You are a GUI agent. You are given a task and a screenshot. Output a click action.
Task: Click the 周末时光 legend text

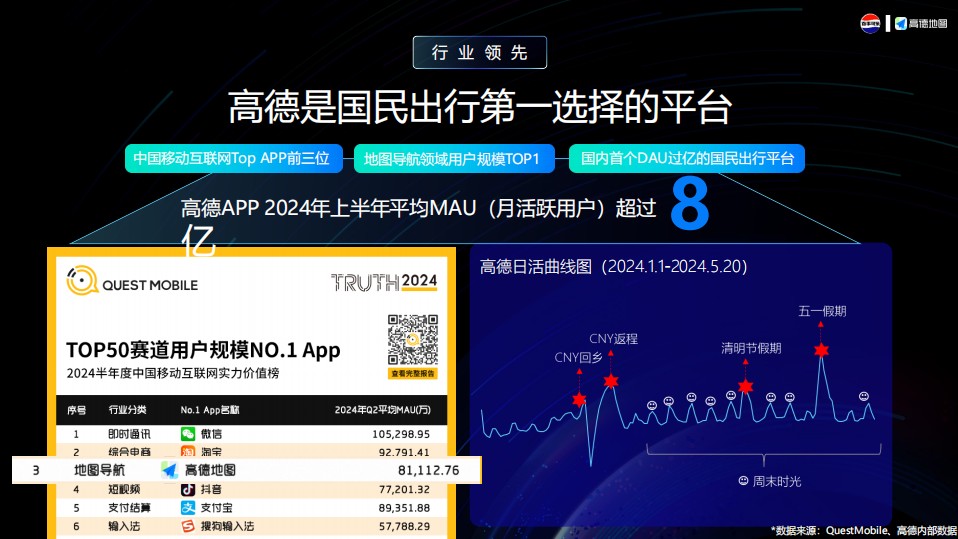(x=777, y=482)
